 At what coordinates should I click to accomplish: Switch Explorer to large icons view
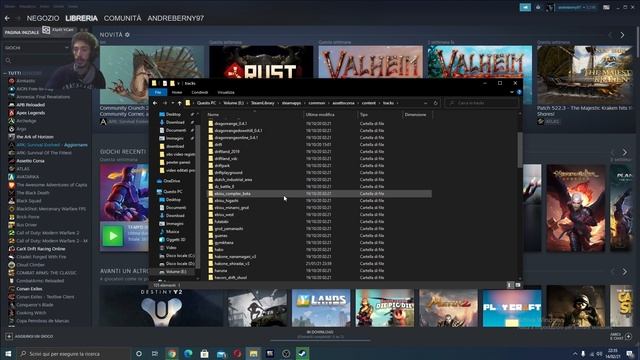click(518, 285)
